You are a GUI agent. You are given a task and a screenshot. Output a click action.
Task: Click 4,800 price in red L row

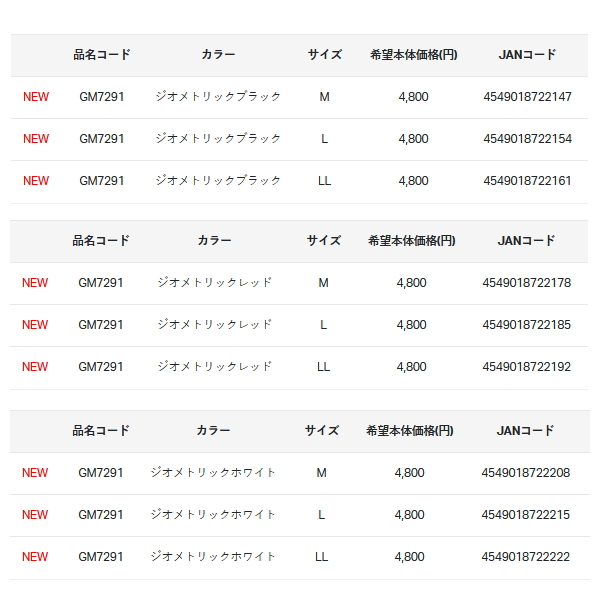(x=411, y=325)
